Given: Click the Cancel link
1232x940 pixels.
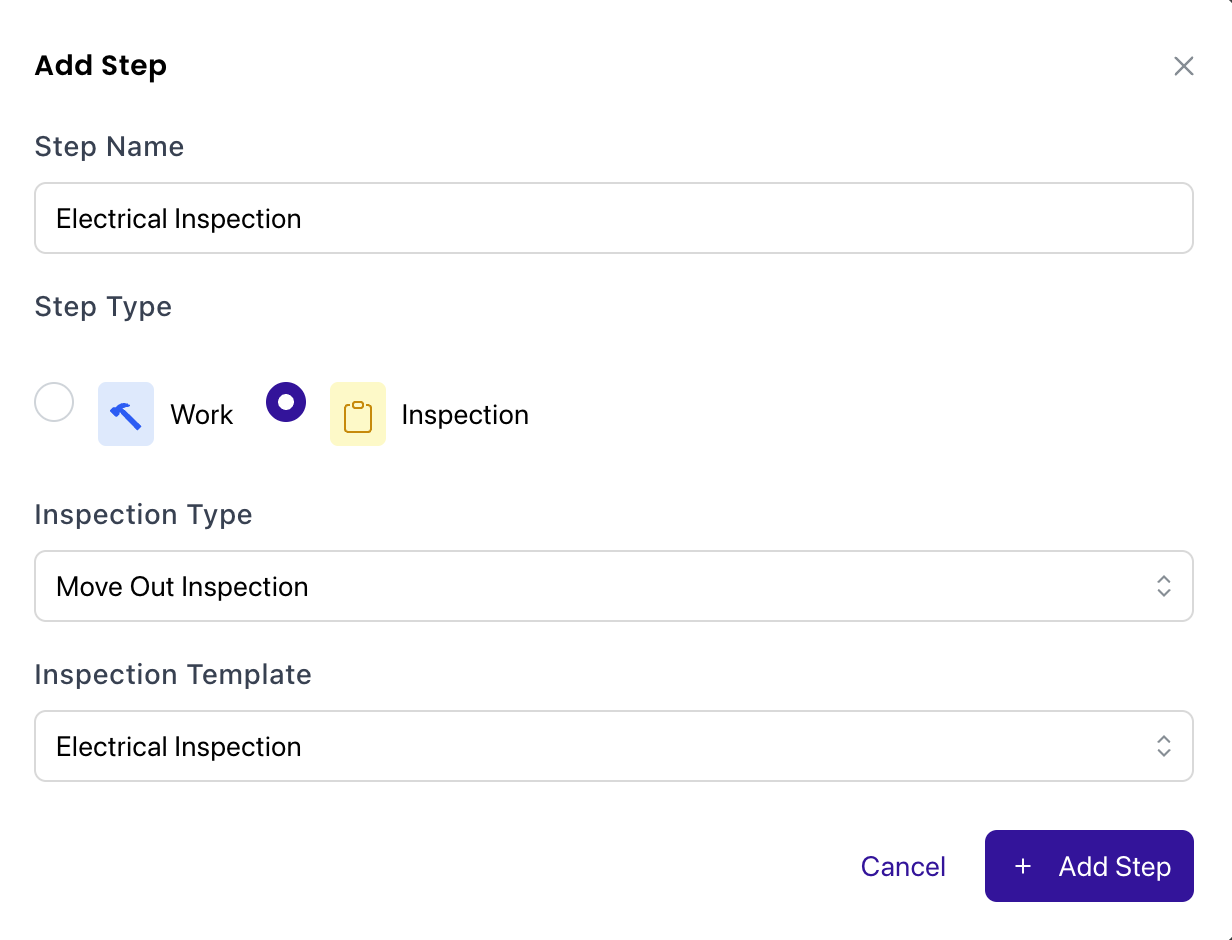Looking at the screenshot, I should (903, 866).
